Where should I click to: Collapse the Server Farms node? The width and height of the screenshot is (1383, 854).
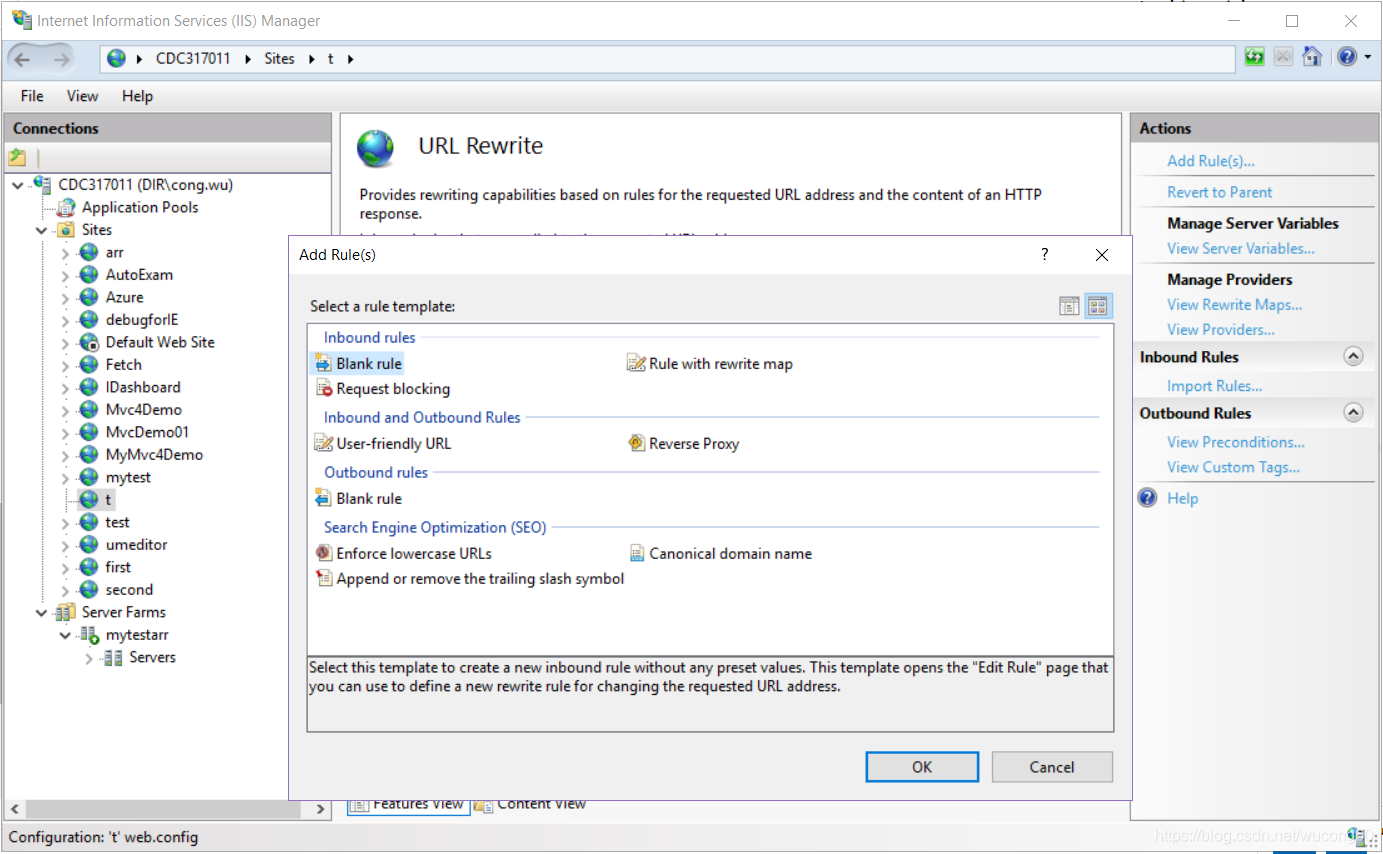(x=42, y=612)
